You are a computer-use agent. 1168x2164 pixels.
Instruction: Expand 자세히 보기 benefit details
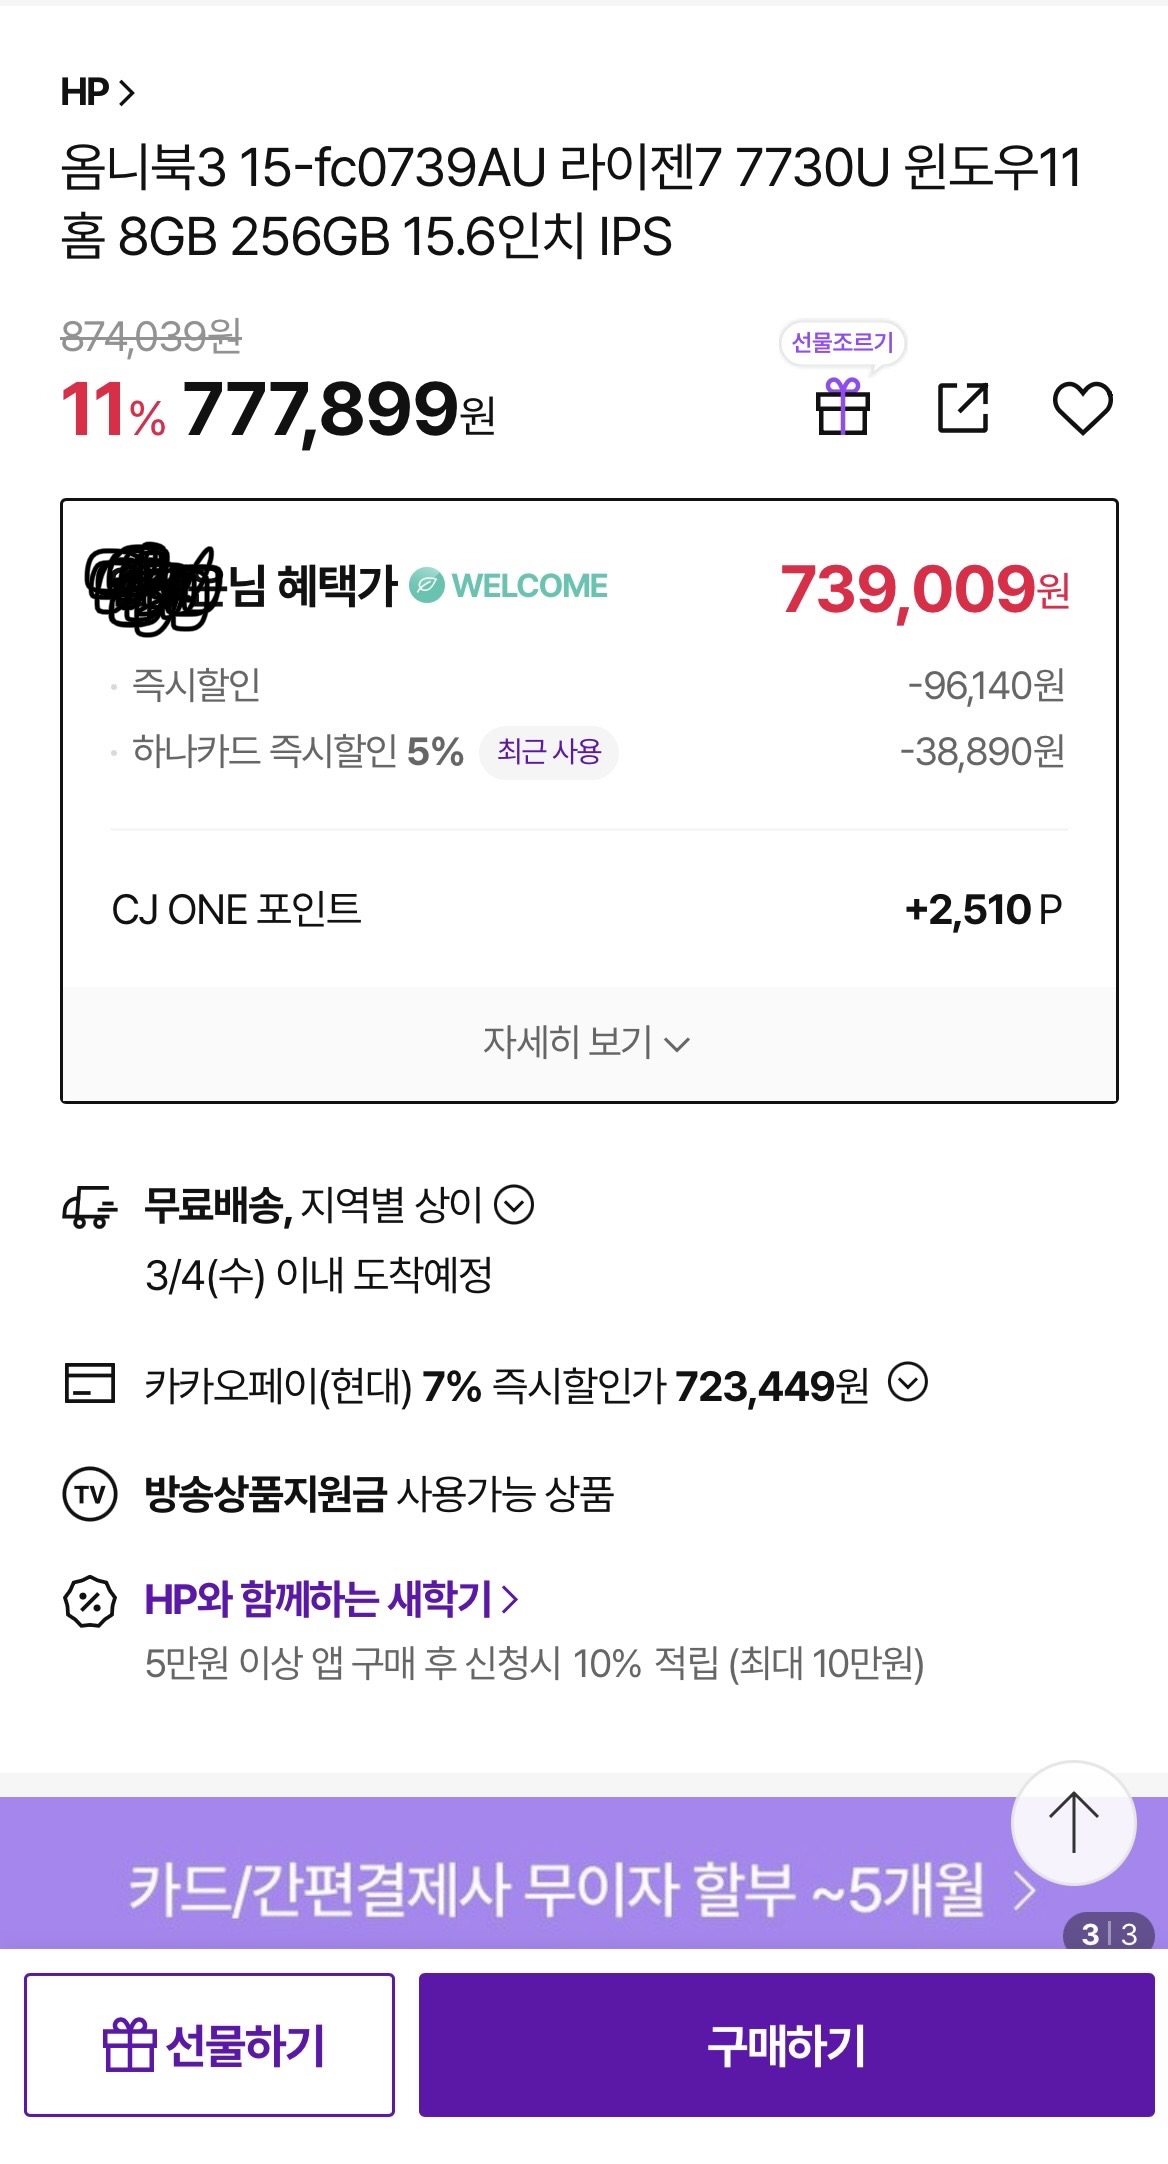[589, 1043]
